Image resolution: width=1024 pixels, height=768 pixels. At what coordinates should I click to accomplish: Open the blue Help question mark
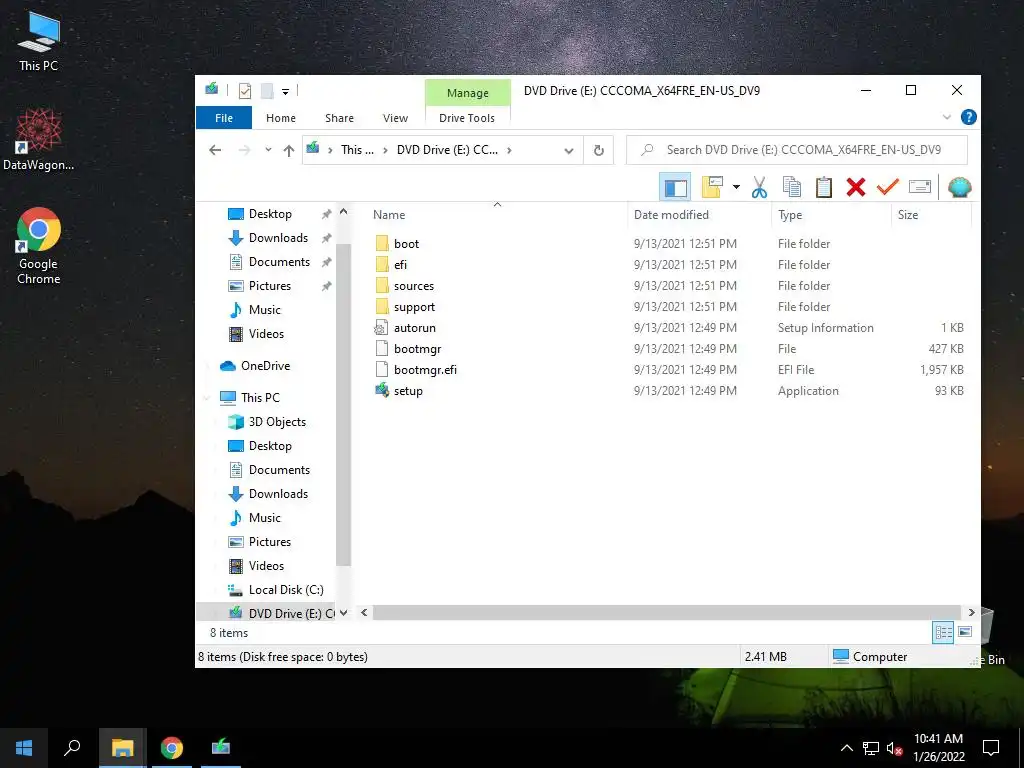968,118
